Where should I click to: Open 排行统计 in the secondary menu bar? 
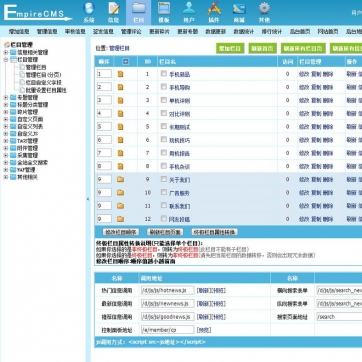[x=271, y=32]
